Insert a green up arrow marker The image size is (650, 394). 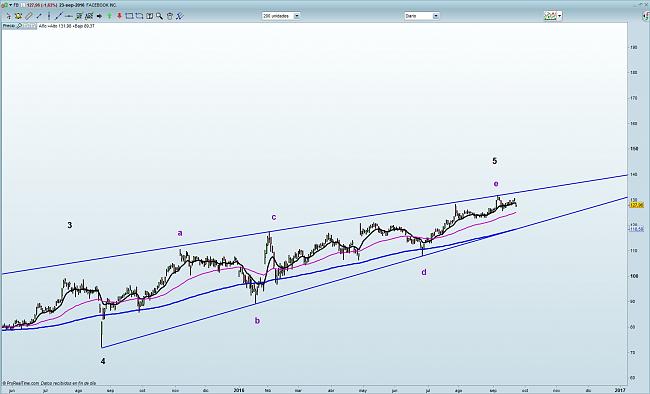pyautogui.click(x=109, y=16)
